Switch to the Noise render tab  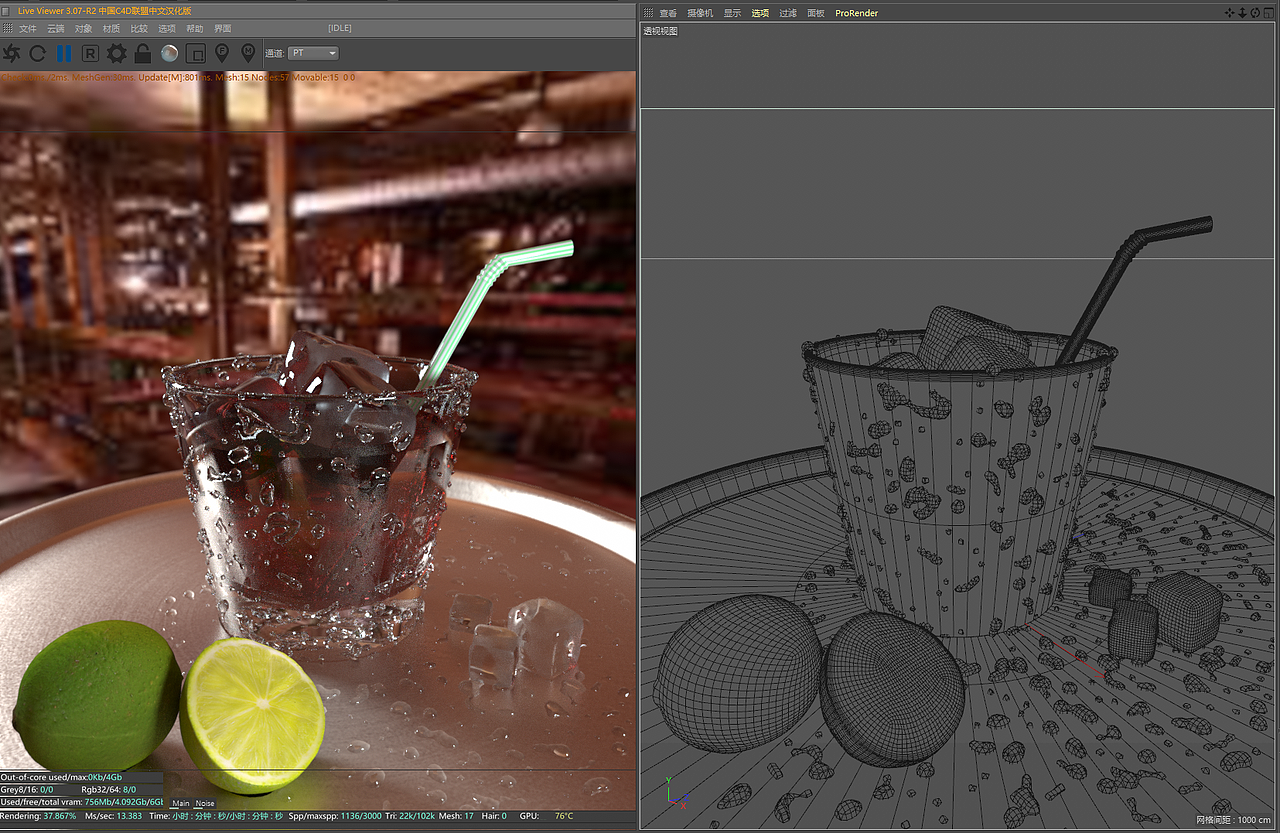(x=204, y=803)
